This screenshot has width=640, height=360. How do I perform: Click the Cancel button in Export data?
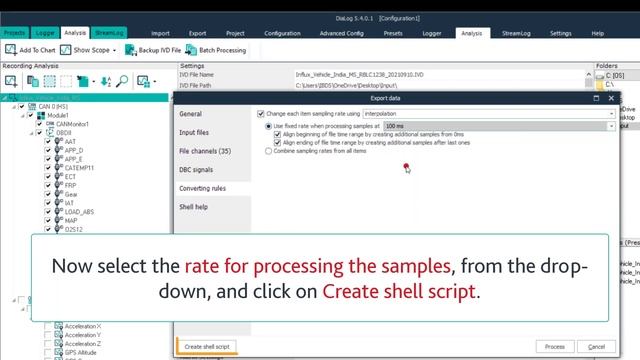click(596, 347)
